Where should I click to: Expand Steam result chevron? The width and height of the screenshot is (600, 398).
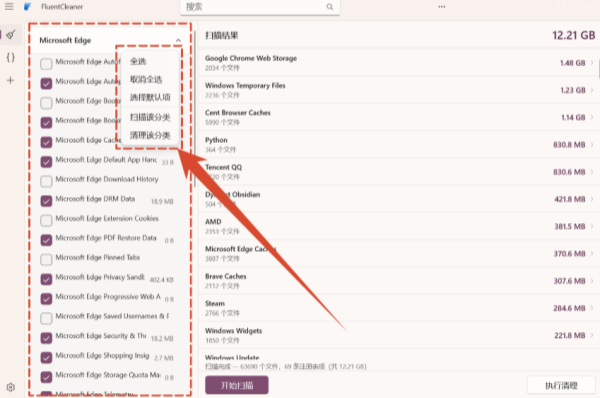click(x=592, y=308)
